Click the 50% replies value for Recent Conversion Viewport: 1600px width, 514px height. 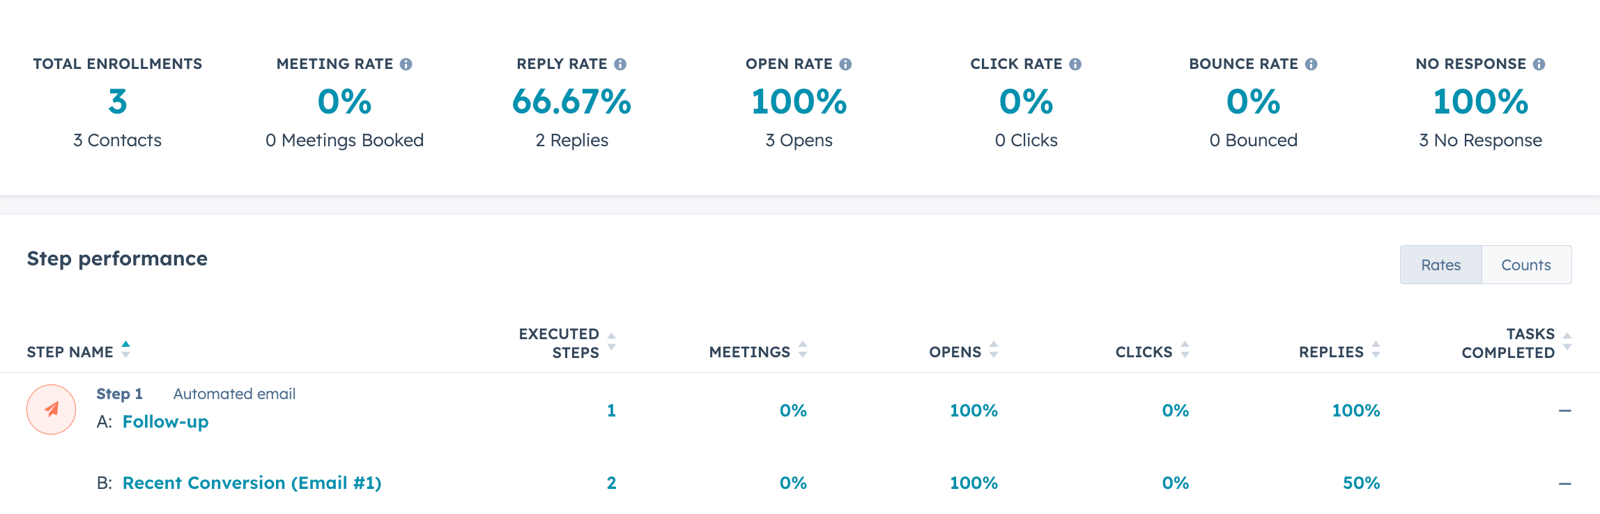click(1361, 483)
